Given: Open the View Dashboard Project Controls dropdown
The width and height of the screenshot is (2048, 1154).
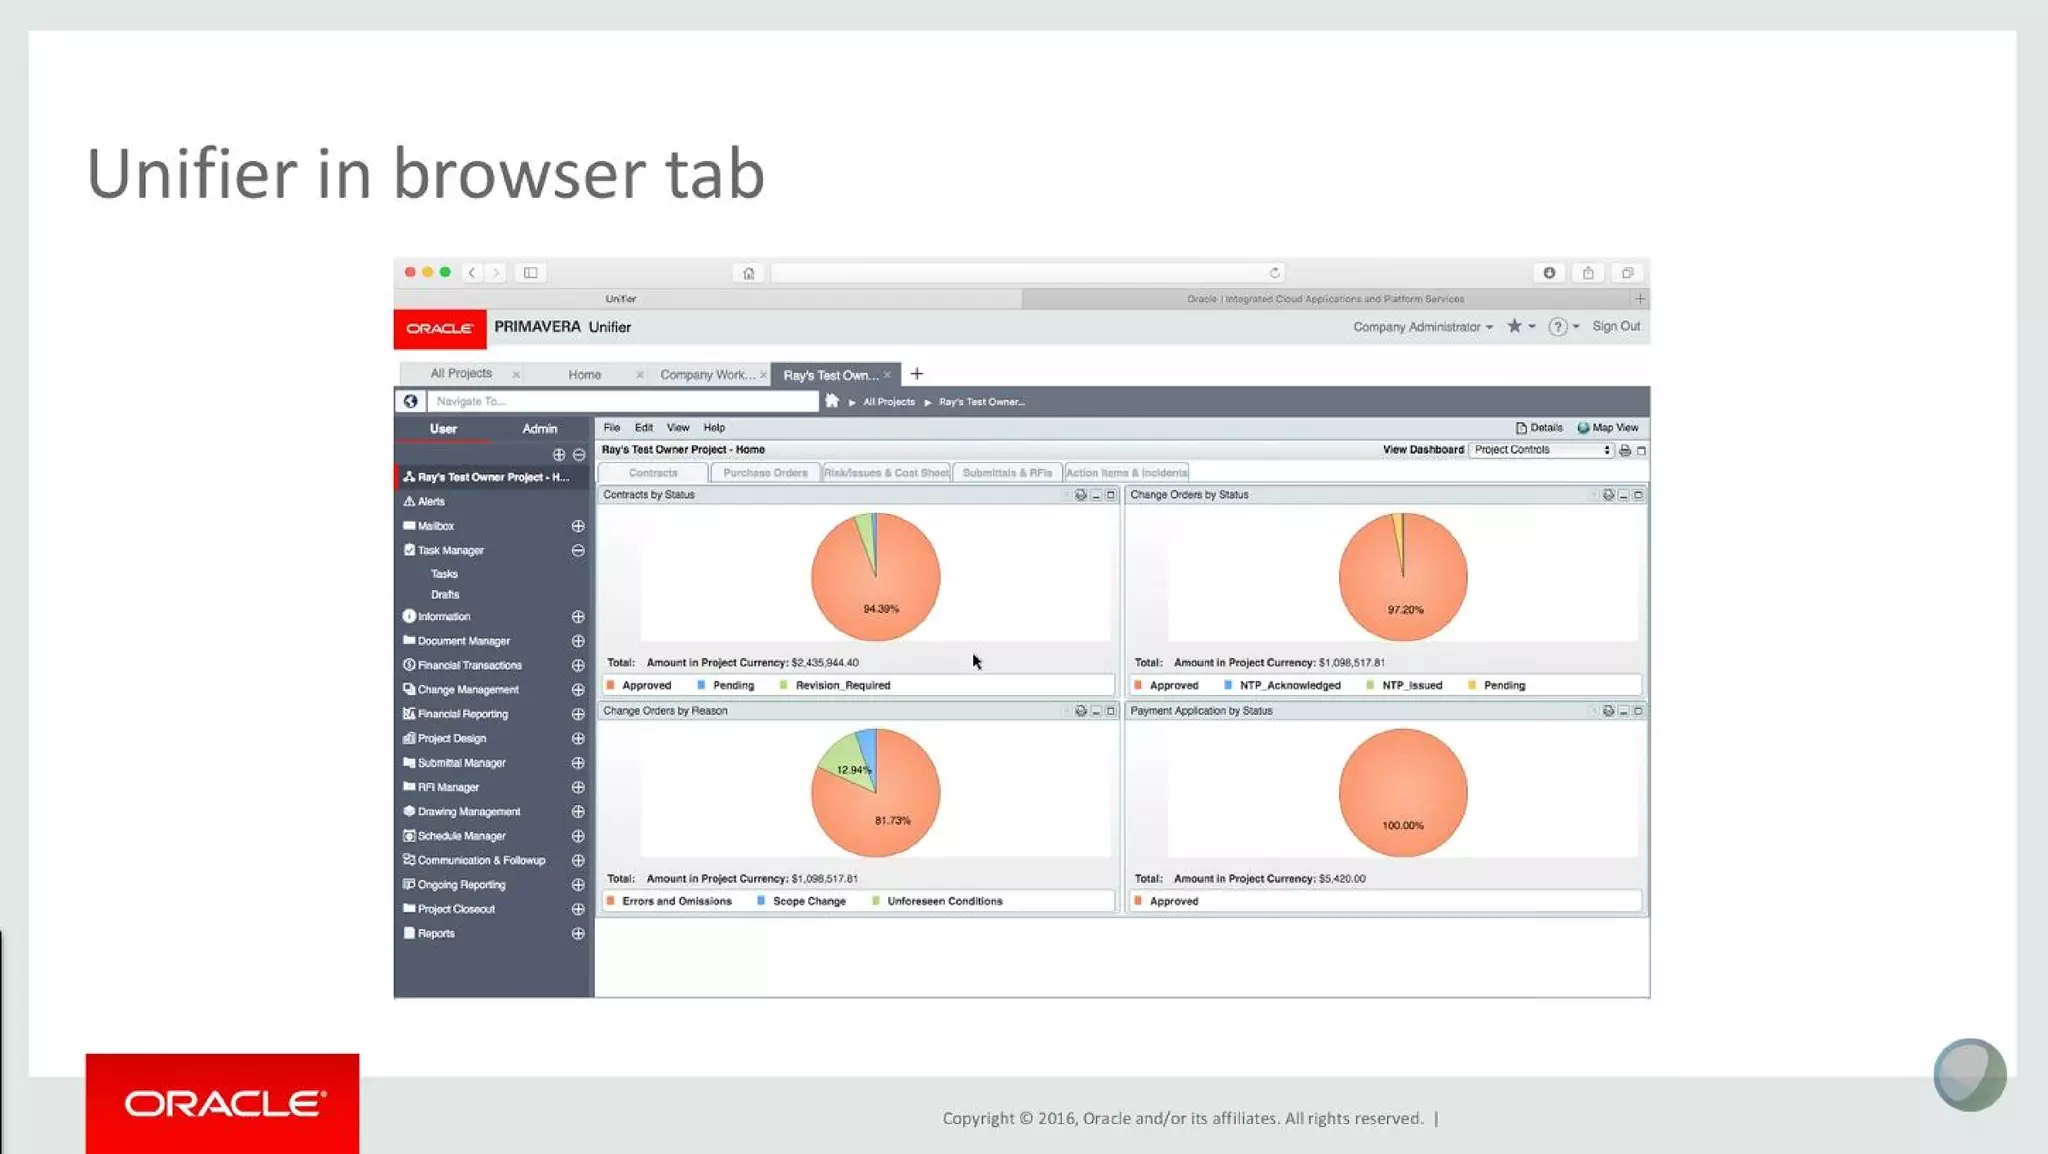Looking at the screenshot, I should 1541,450.
